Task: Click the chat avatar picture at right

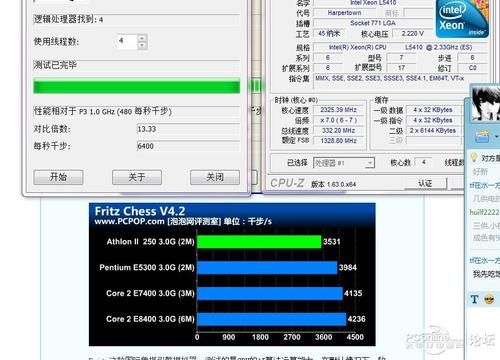Action: (x=486, y=104)
